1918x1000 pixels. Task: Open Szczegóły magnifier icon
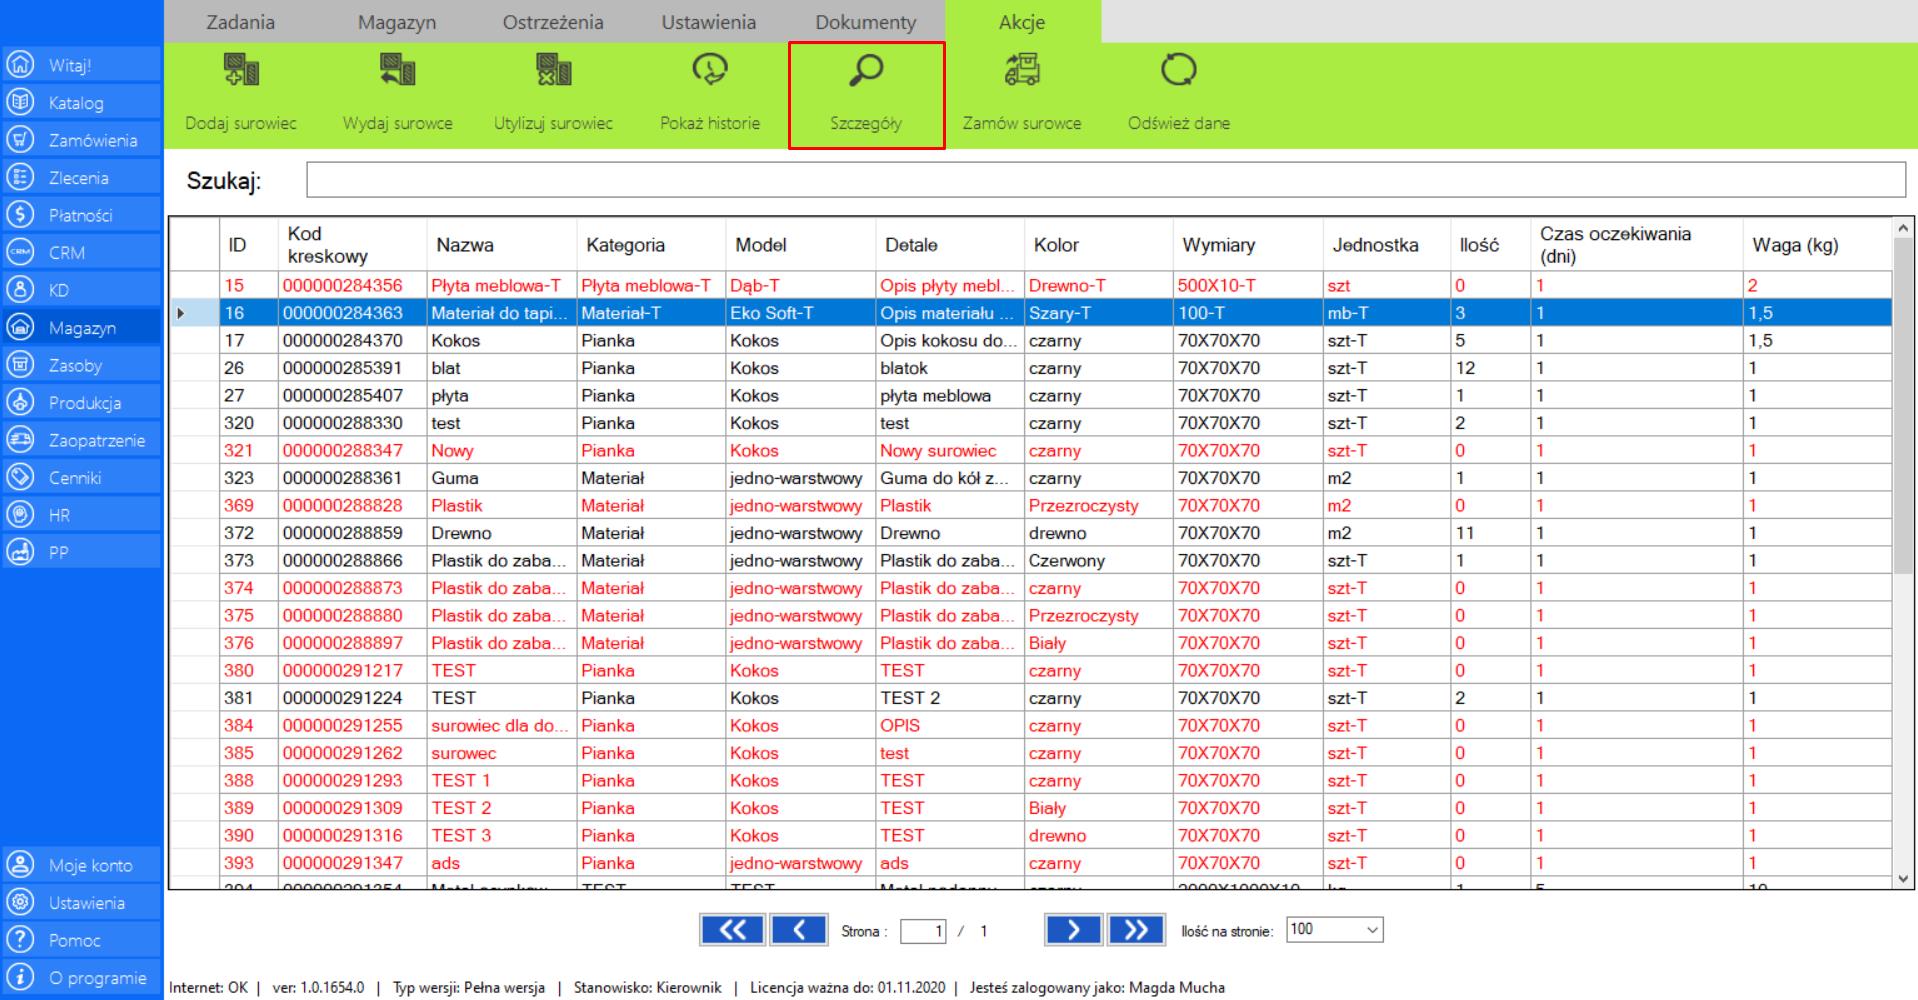866,69
